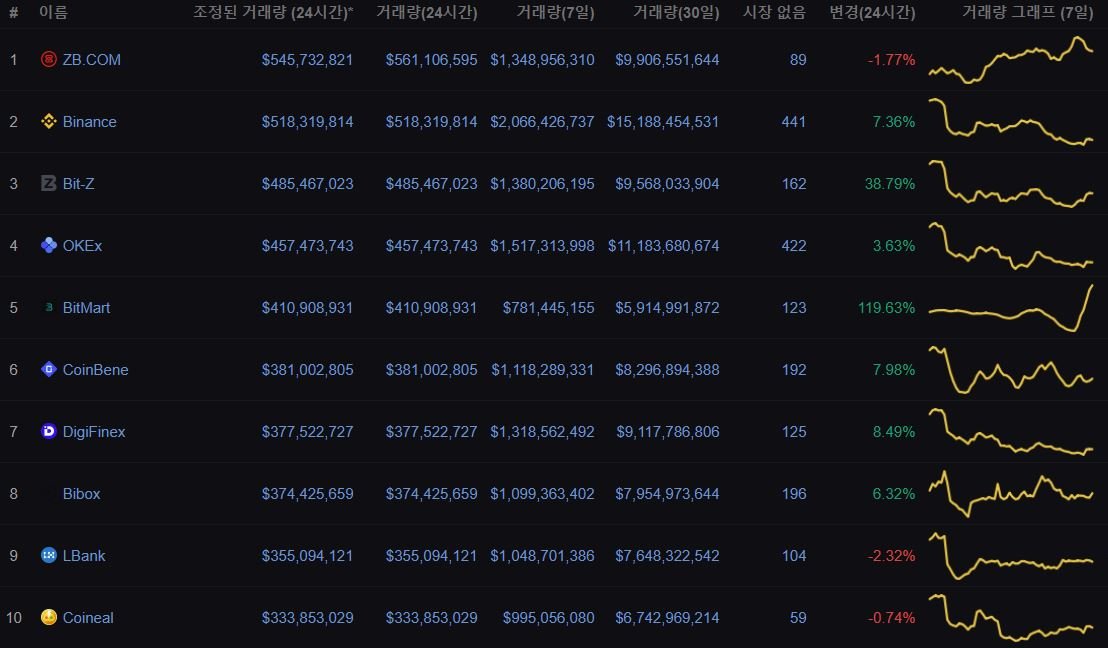Open BitMart 7-day volume sparkline

[x=1010, y=307]
